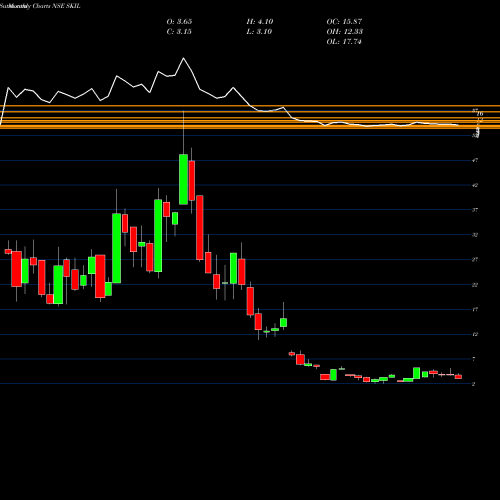This screenshot has height=500, width=500.
Task: Click the high price "H: 4.10"
Action: point(260,22)
